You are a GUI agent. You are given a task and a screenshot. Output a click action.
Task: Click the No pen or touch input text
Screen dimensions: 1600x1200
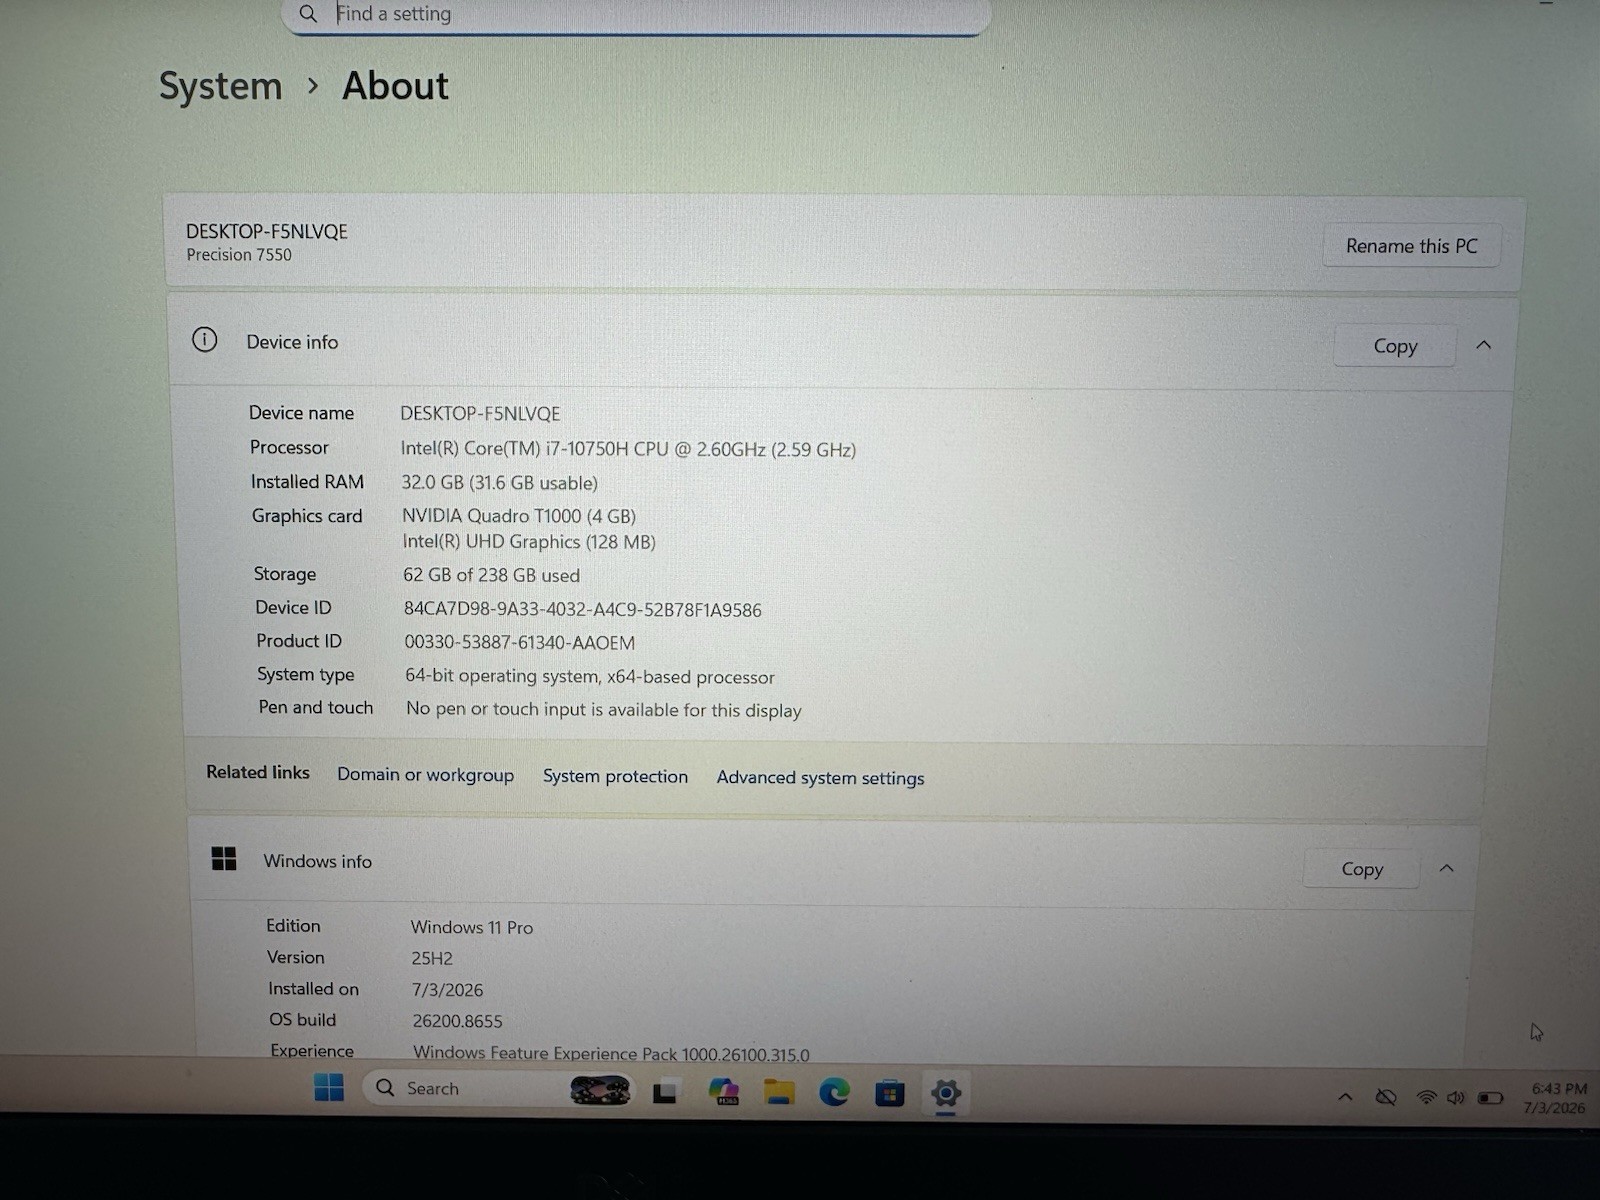click(x=604, y=709)
